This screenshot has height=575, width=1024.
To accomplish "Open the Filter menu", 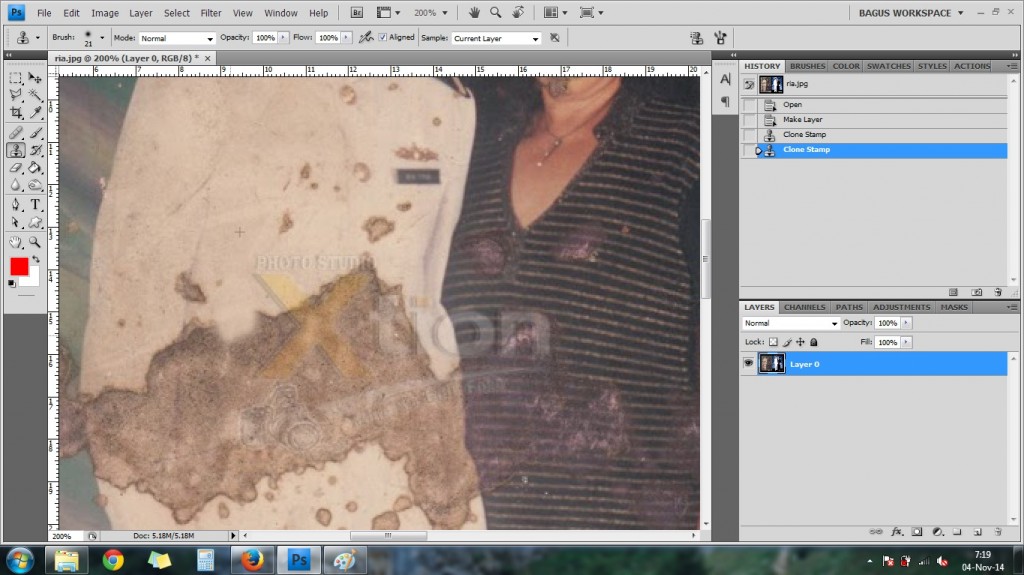I will click(210, 12).
